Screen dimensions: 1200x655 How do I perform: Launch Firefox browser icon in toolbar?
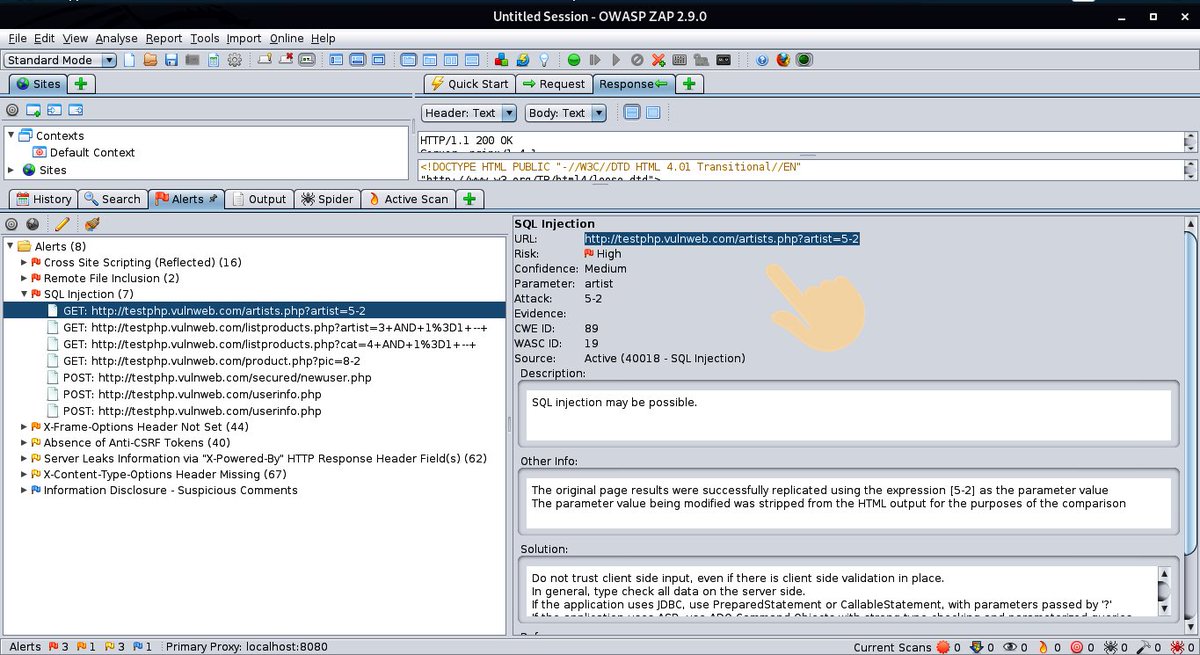783,60
